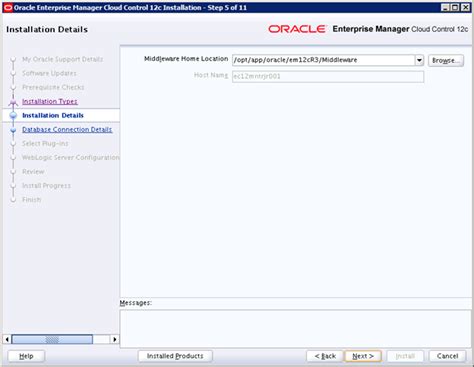Open the Middleware Home Location dropdown arrow
The width and height of the screenshot is (474, 367).
click(419, 60)
